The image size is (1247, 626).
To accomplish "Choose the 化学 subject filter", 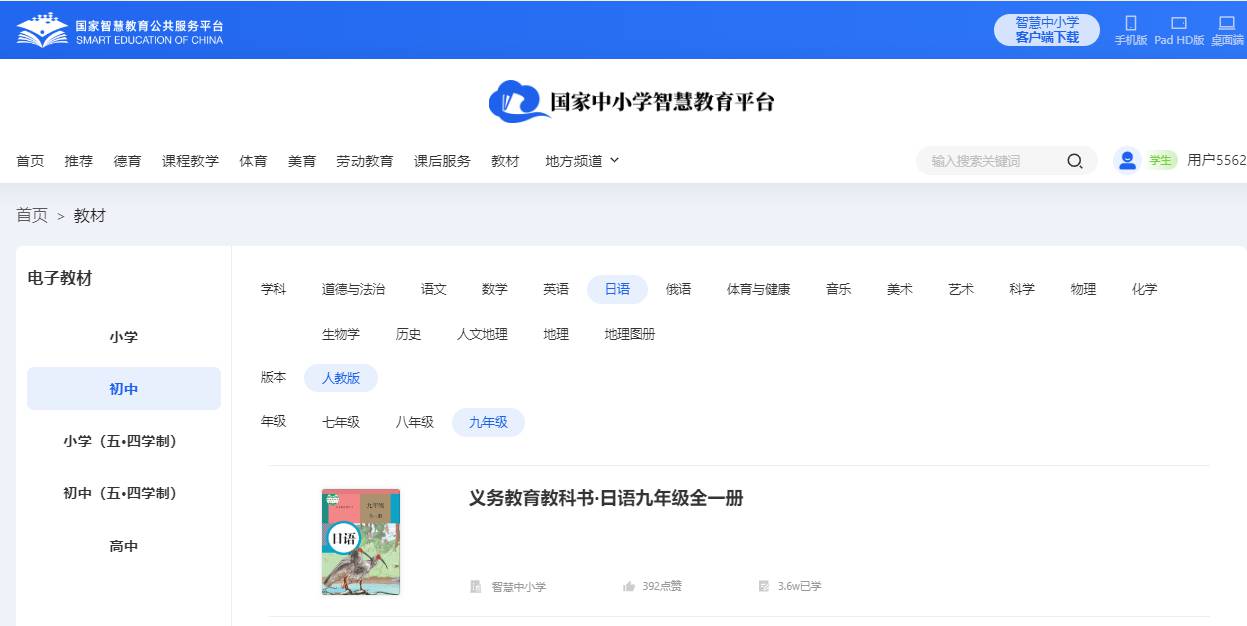I will tap(1145, 289).
